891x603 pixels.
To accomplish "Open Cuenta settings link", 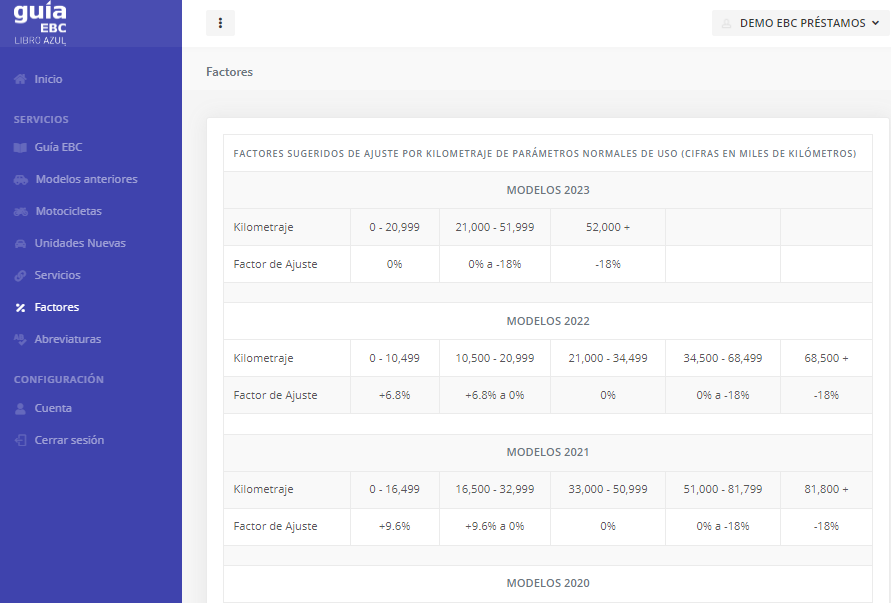I will pos(53,408).
